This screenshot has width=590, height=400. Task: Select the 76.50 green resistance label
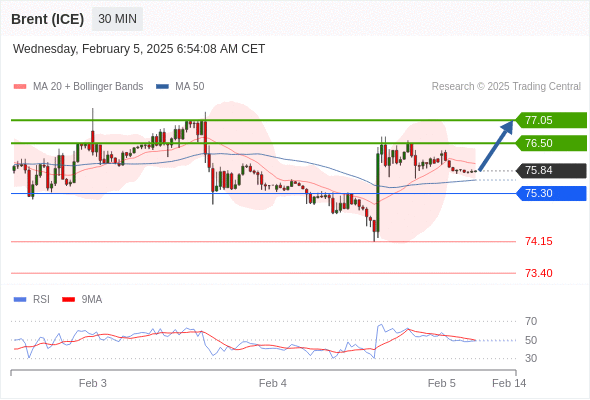pos(552,143)
